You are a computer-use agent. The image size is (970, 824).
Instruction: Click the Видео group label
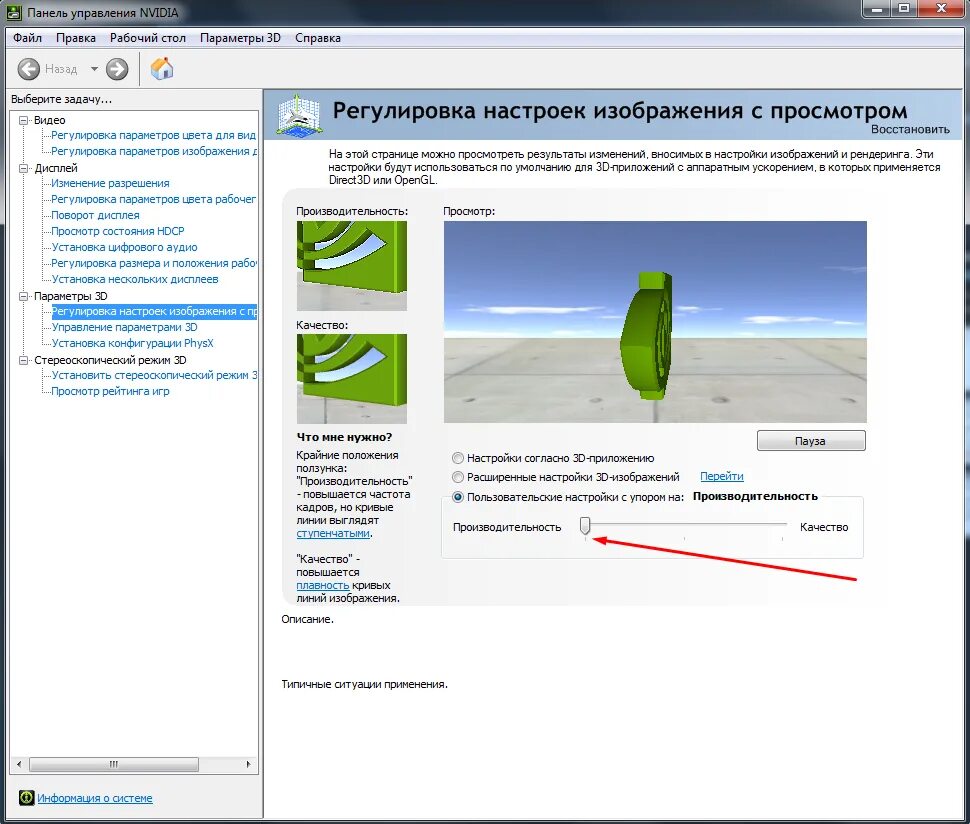(49, 120)
